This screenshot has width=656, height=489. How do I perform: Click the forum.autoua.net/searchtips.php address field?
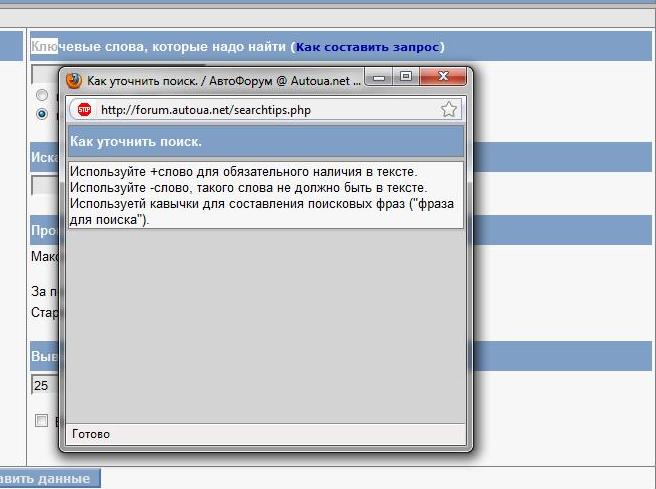click(260, 109)
